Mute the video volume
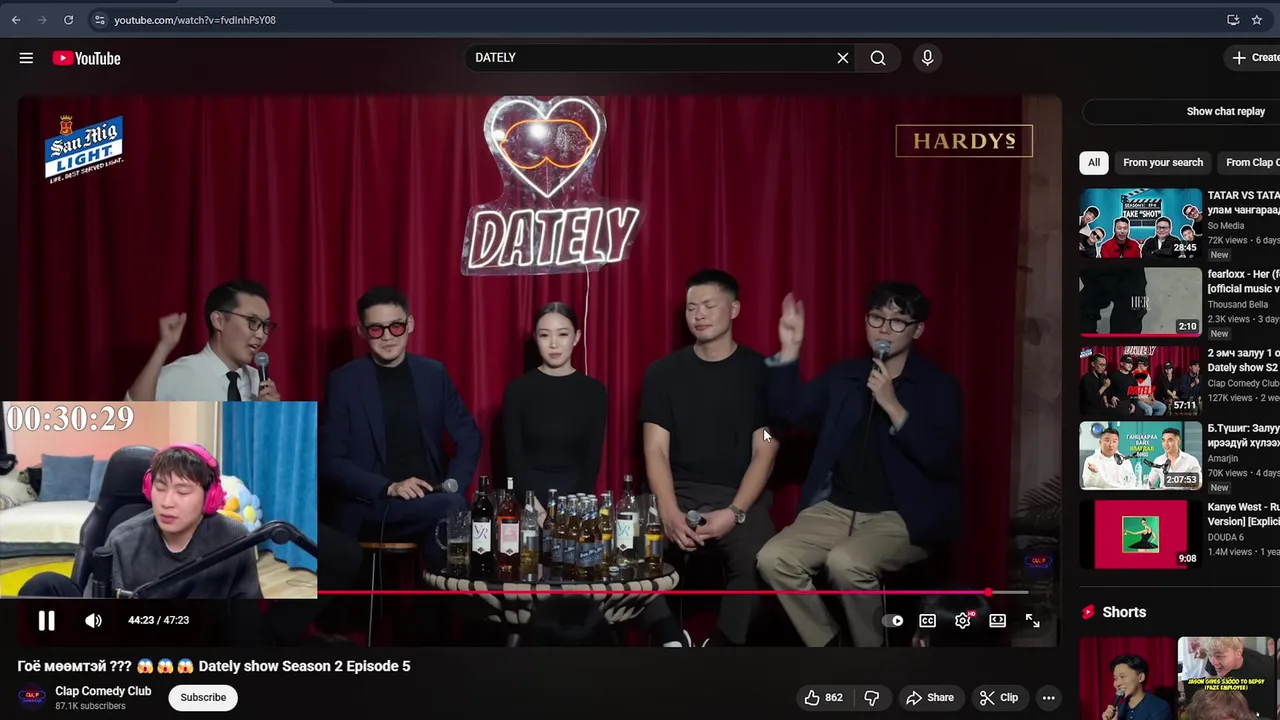This screenshot has height=720, width=1280. (93, 620)
